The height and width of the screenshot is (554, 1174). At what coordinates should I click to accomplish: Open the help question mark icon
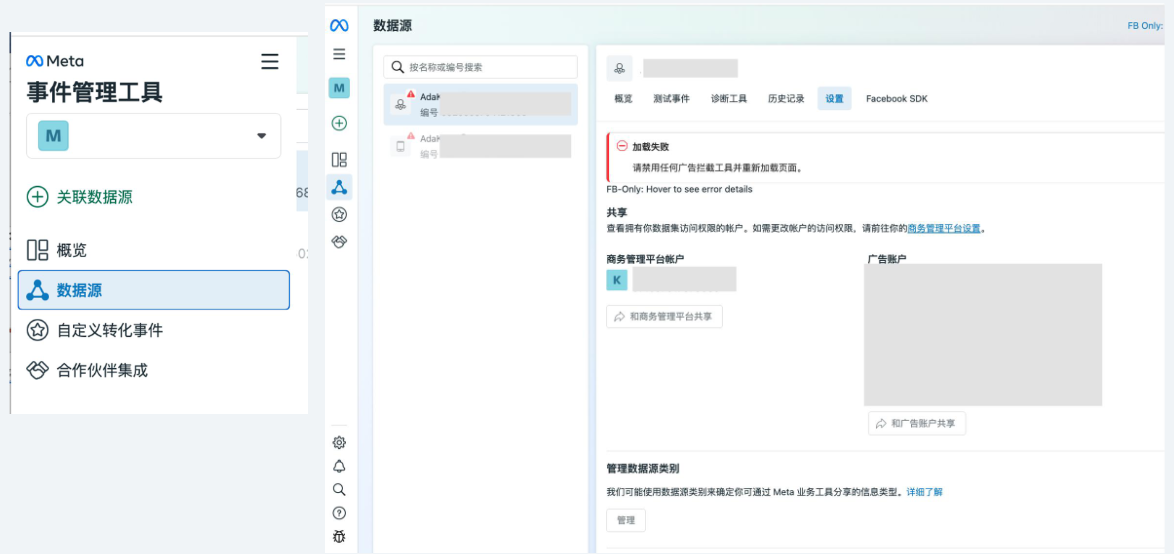pyautogui.click(x=339, y=513)
